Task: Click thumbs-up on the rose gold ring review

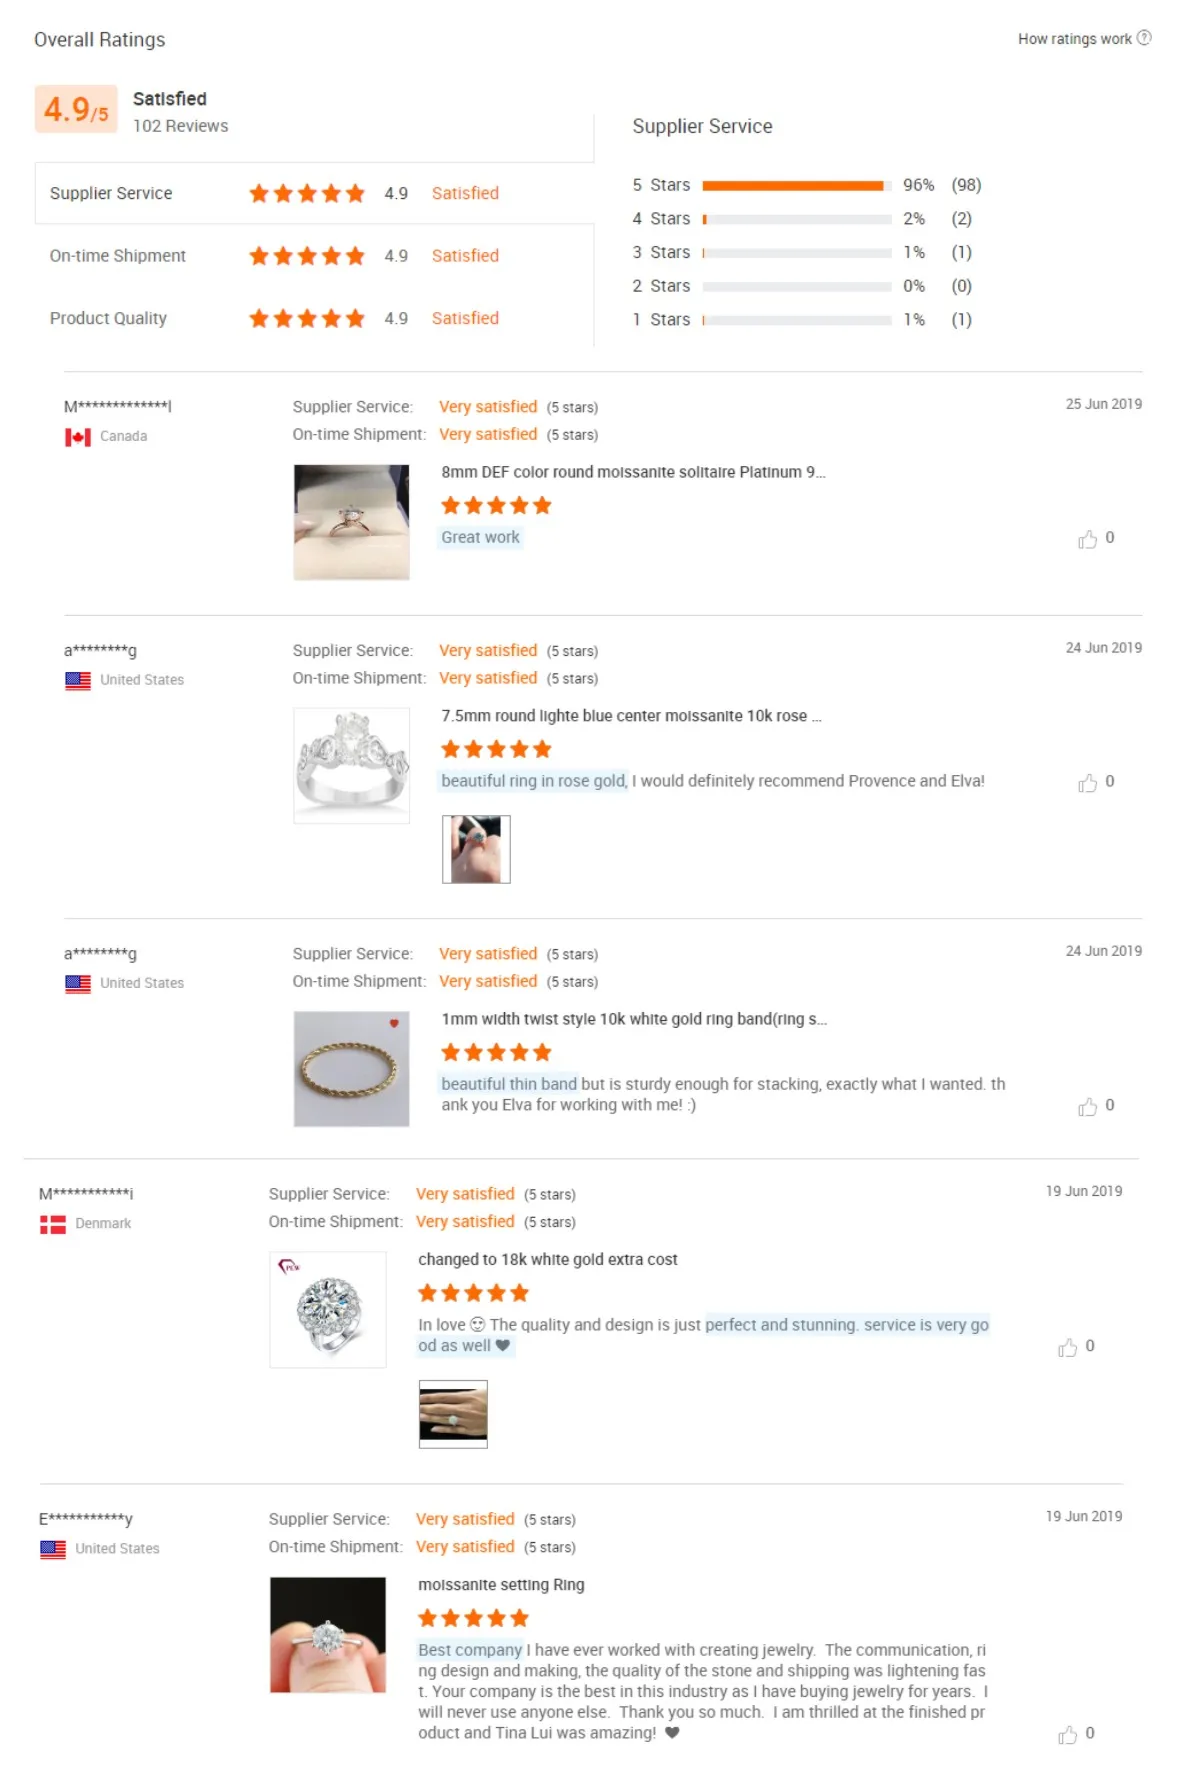Action: pyautogui.click(x=1087, y=783)
